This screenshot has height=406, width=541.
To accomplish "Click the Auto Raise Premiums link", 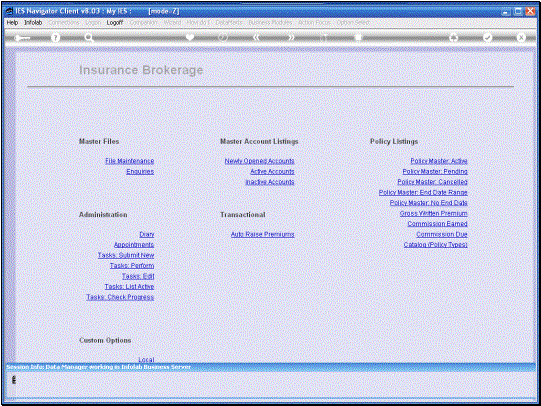I will pos(263,234).
